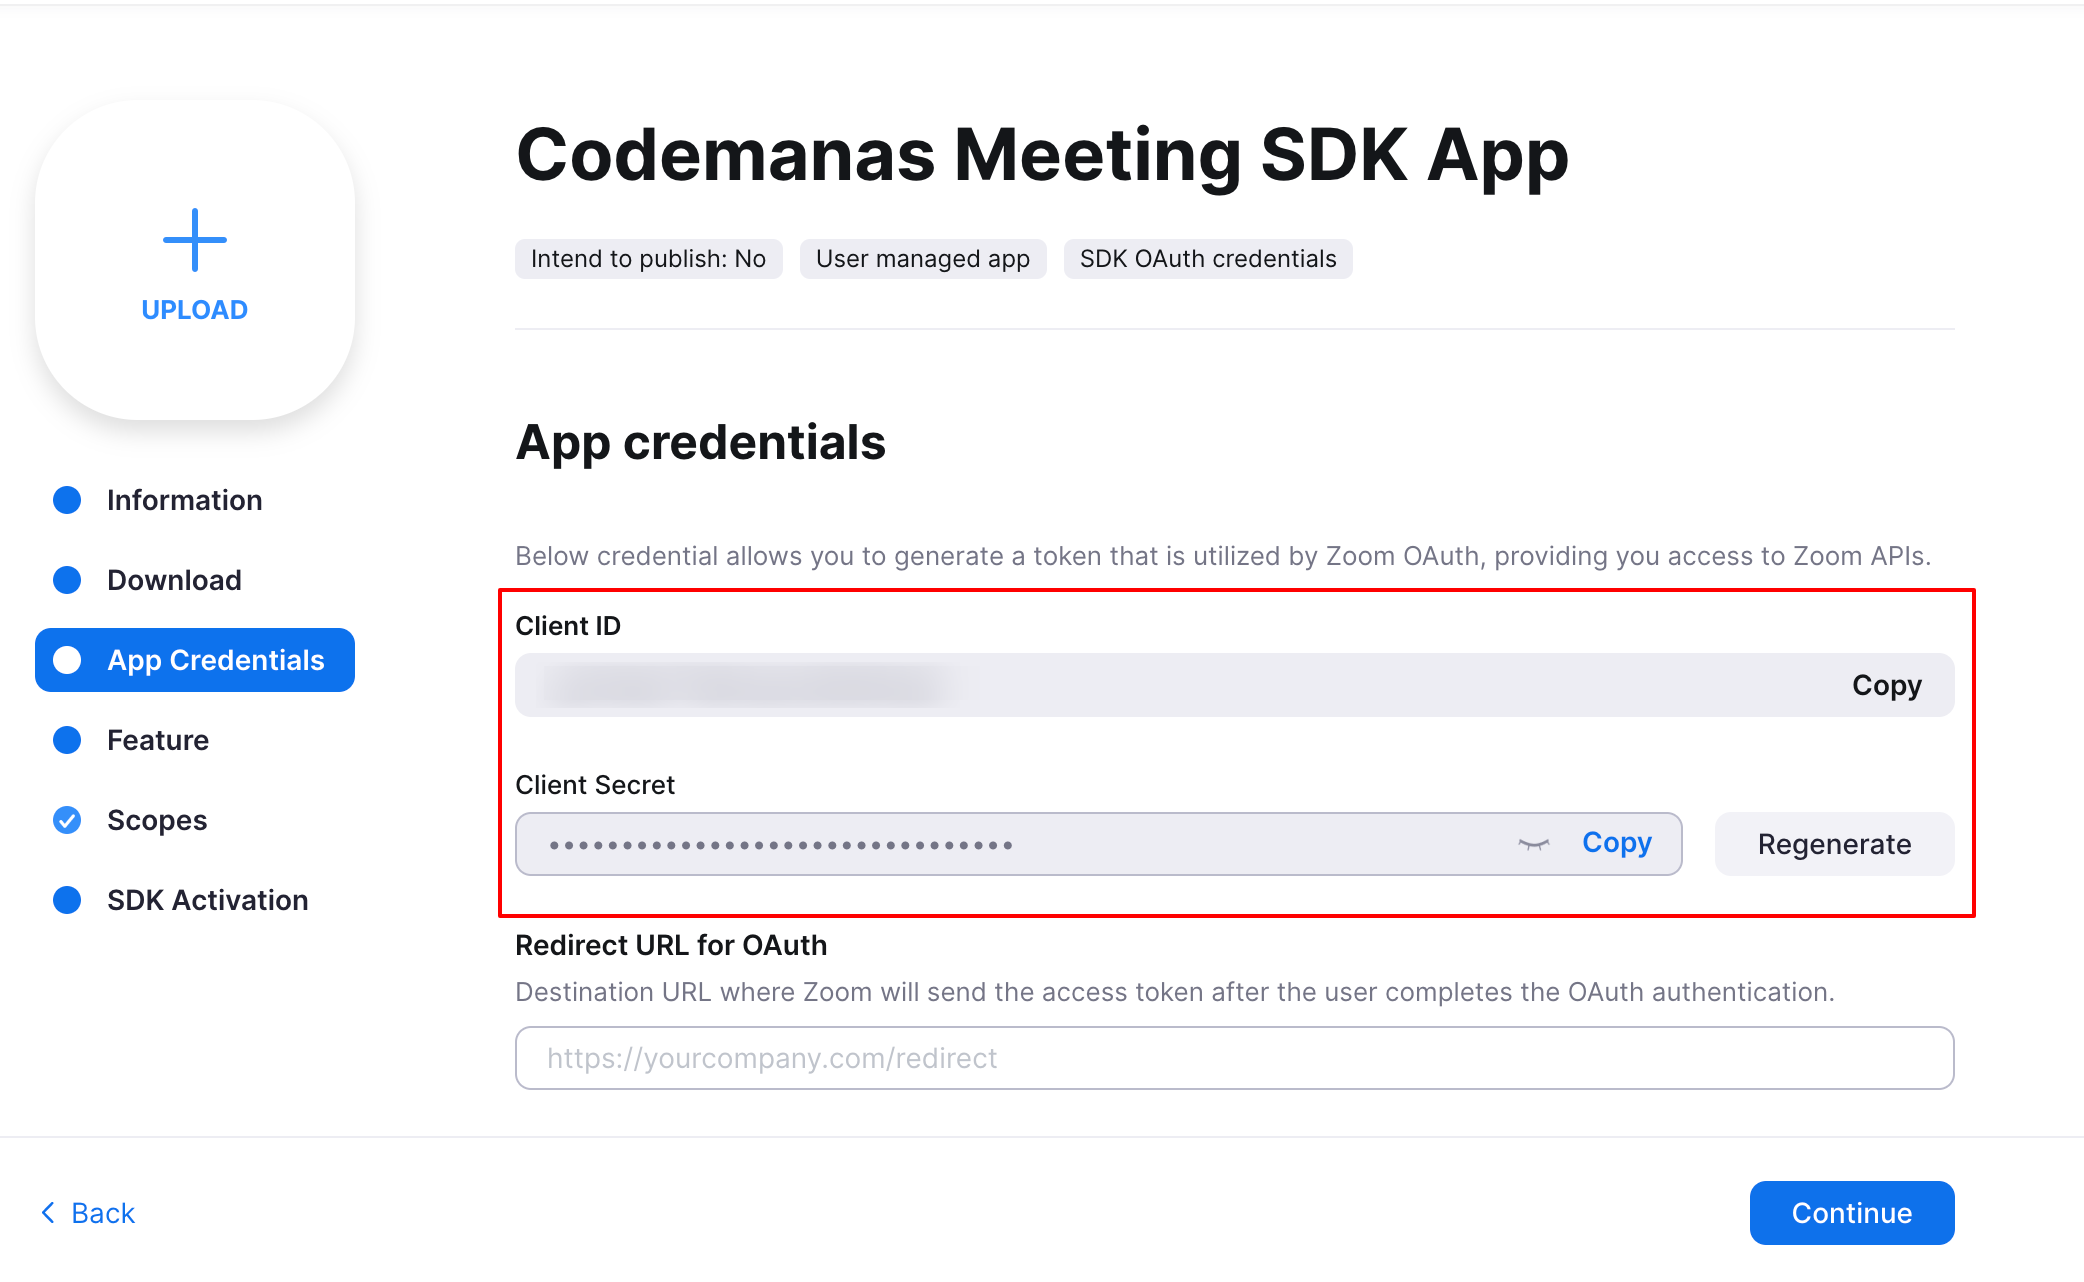The height and width of the screenshot is (1282, 2084).
Task: Click the Information step dot icon
Action: [x=67, y=500]
